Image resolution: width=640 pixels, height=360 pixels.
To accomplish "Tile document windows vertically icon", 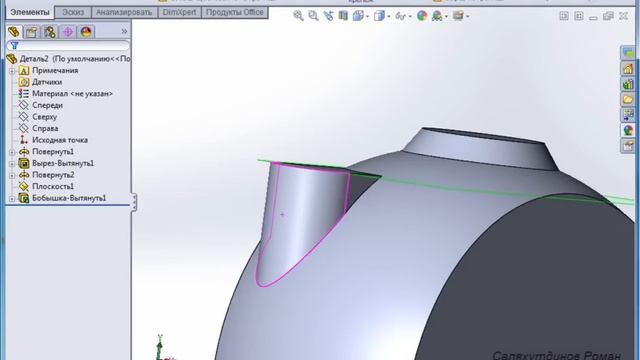I will point(578,16).
